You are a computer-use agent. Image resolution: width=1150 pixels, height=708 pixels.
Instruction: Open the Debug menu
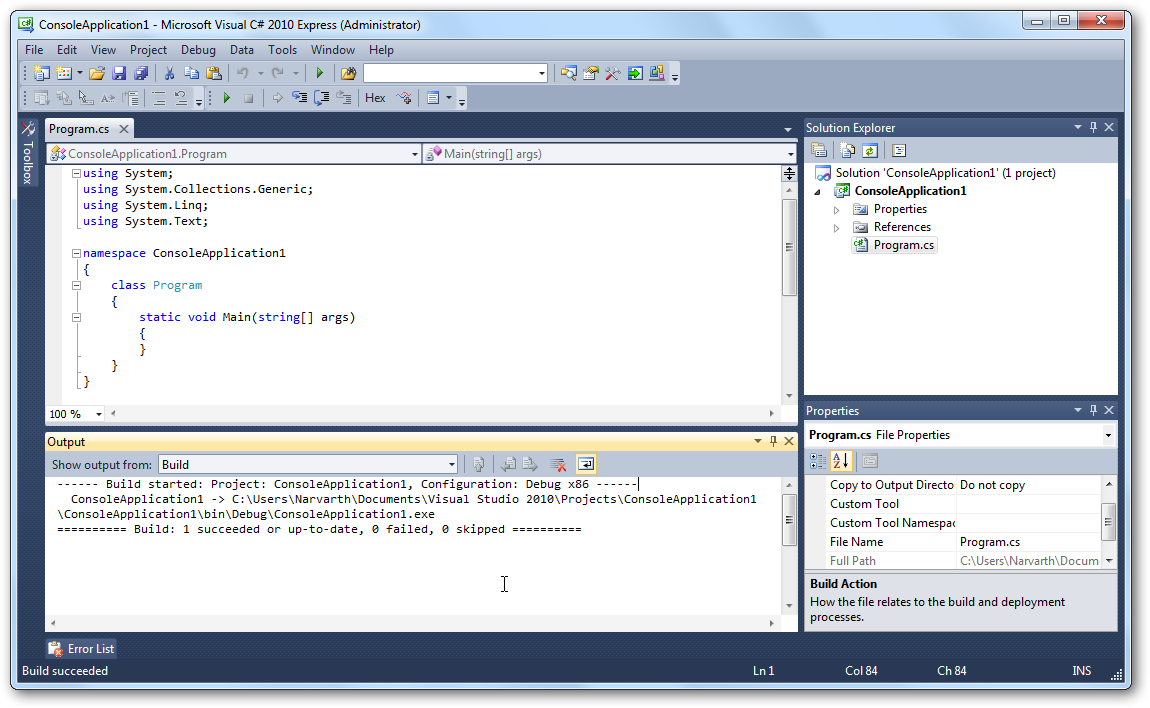click(x=198, y=50)
